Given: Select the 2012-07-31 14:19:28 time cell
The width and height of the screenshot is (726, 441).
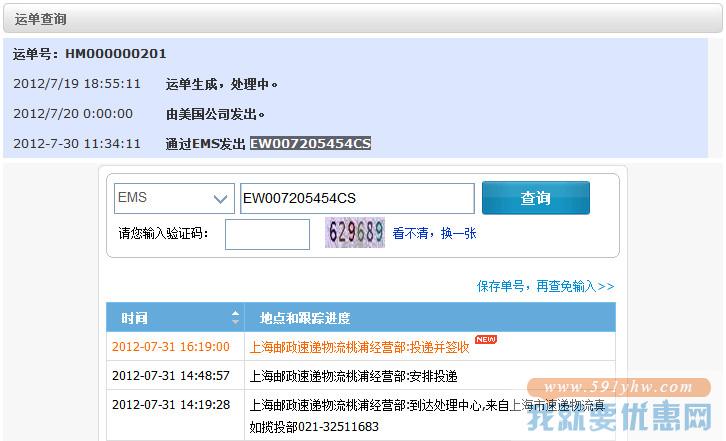Looking at the screenshot, I should [171, 405].
